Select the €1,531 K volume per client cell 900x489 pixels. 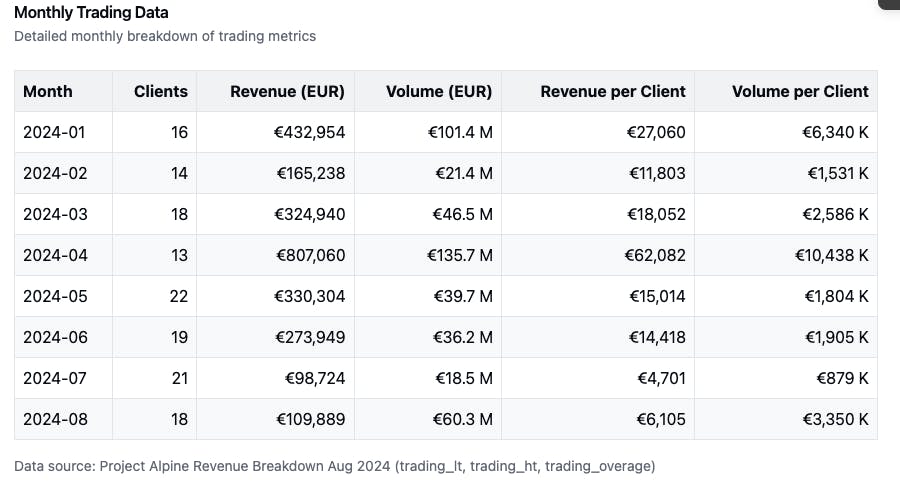[x=836, y=173]
